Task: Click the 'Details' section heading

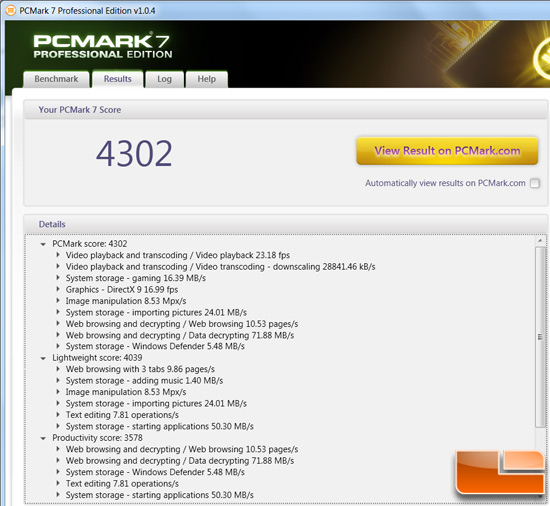Action: pos(52,224)
